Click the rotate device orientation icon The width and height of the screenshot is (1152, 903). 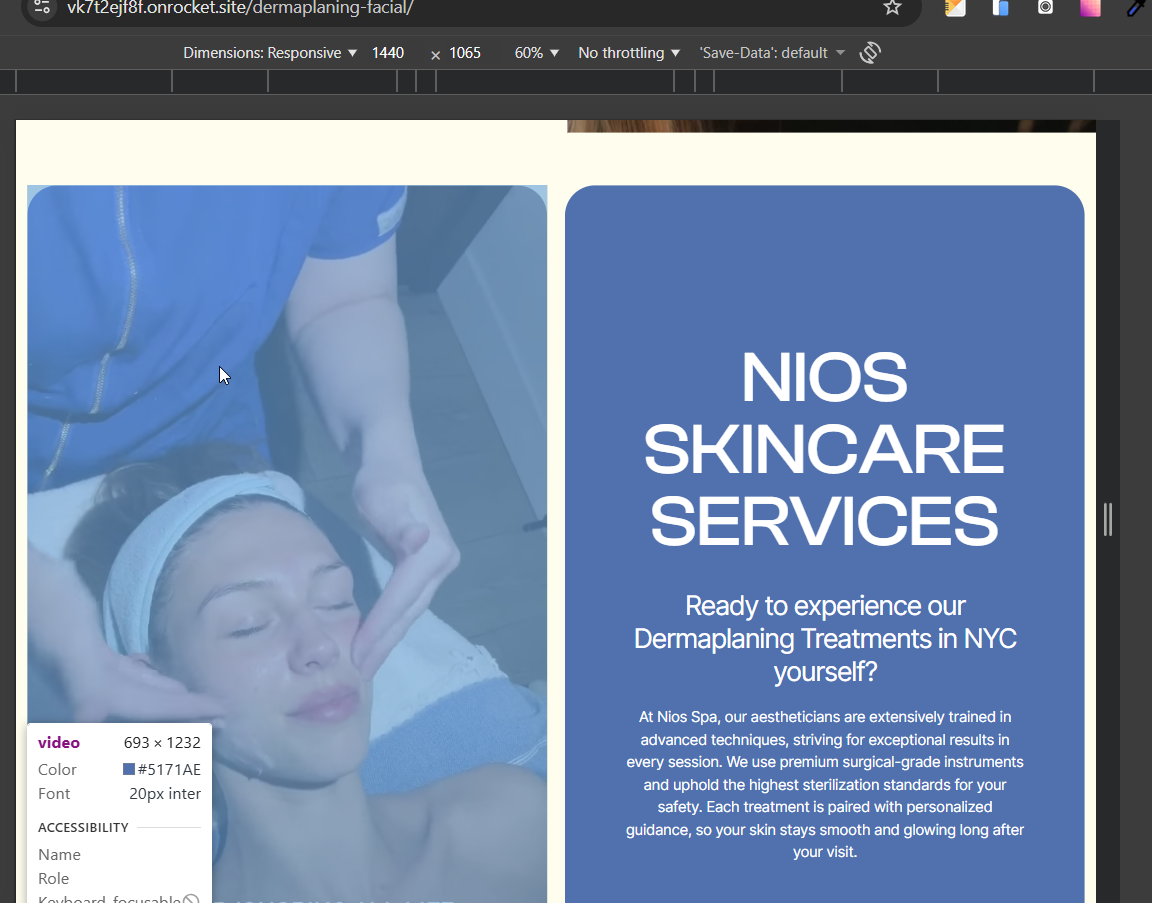coord(870,53)
